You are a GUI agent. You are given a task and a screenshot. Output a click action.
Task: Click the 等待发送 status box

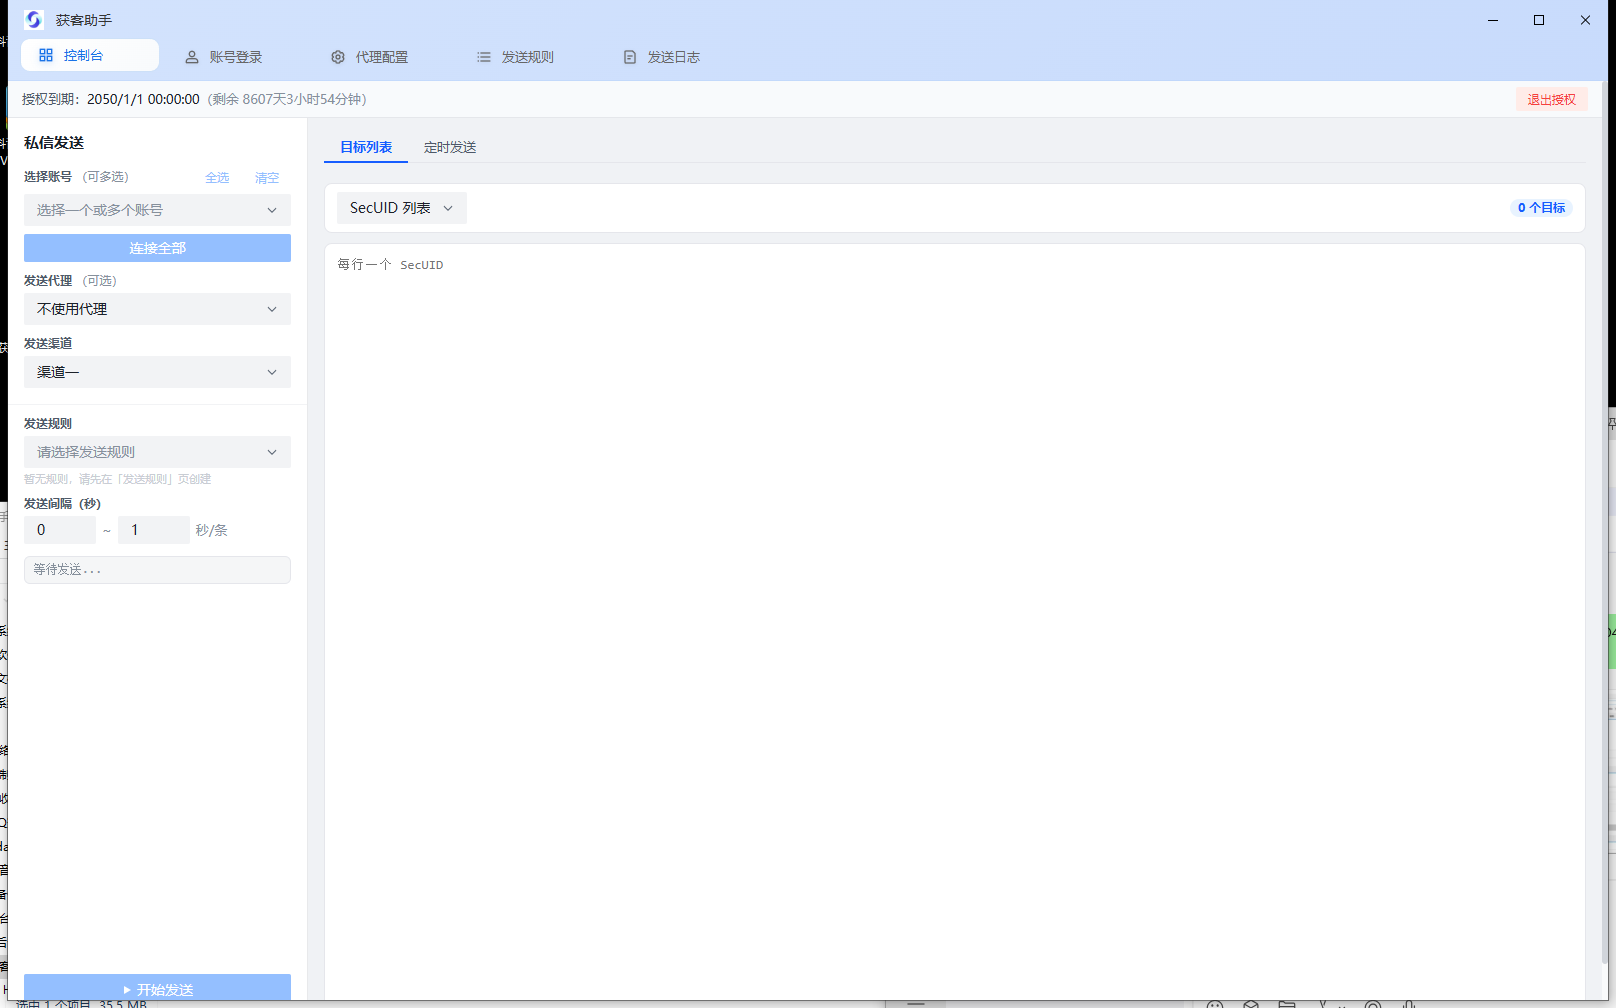click(157, 570)
